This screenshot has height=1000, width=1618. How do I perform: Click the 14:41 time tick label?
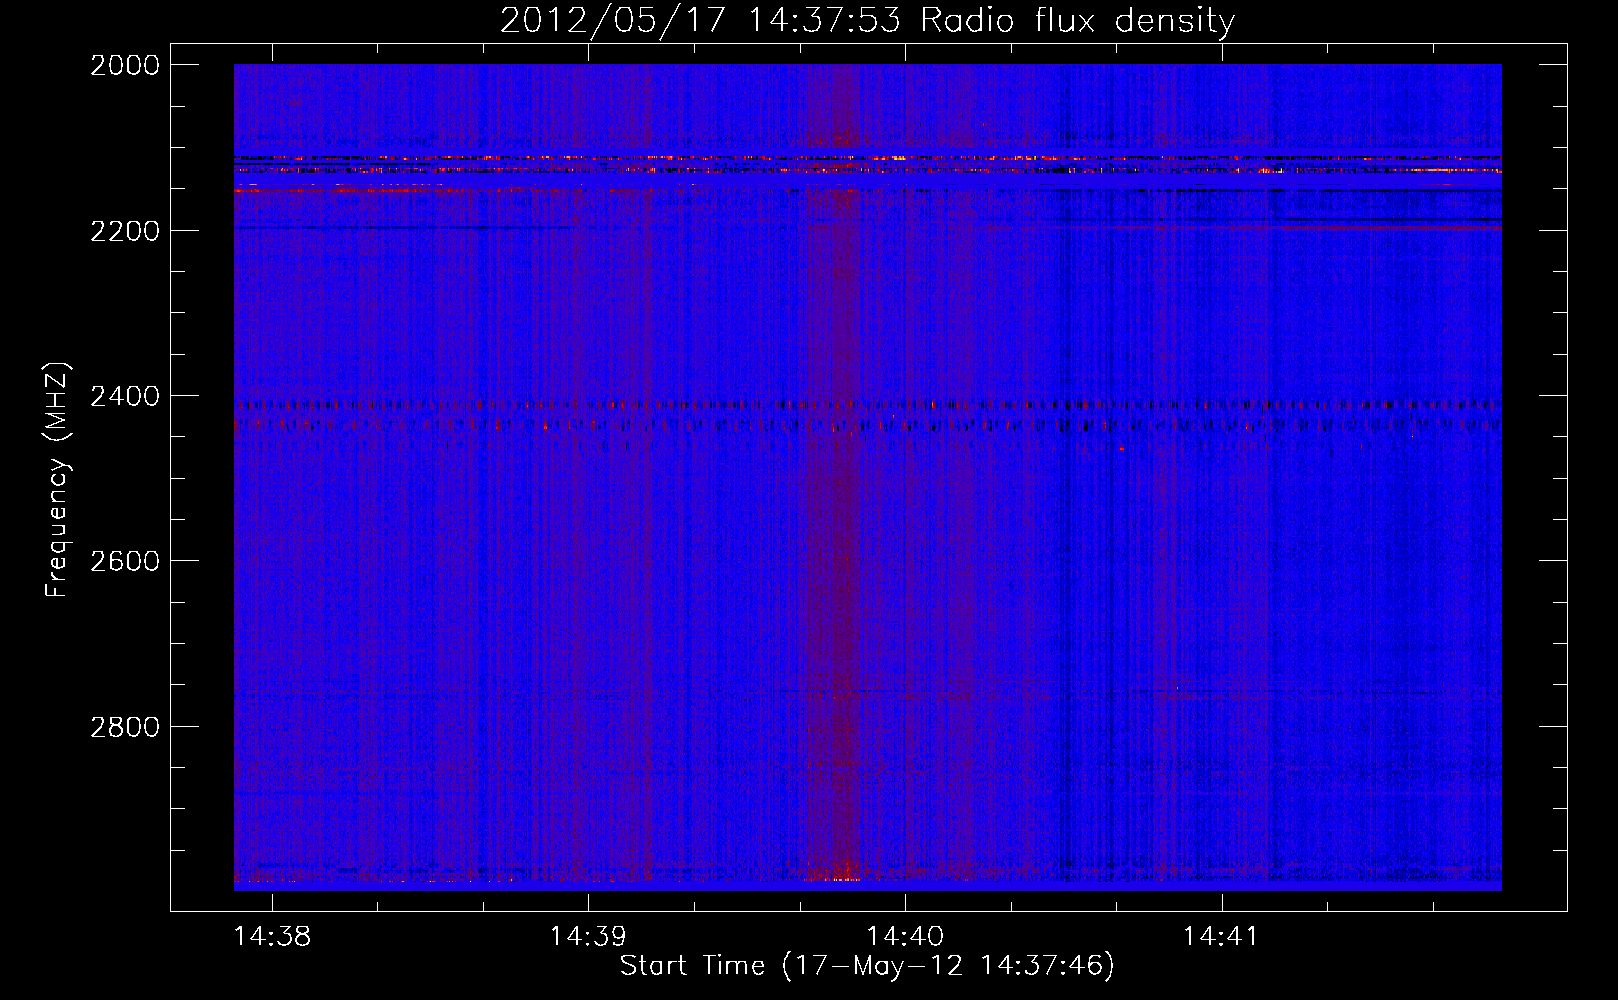coord(1221,936)
